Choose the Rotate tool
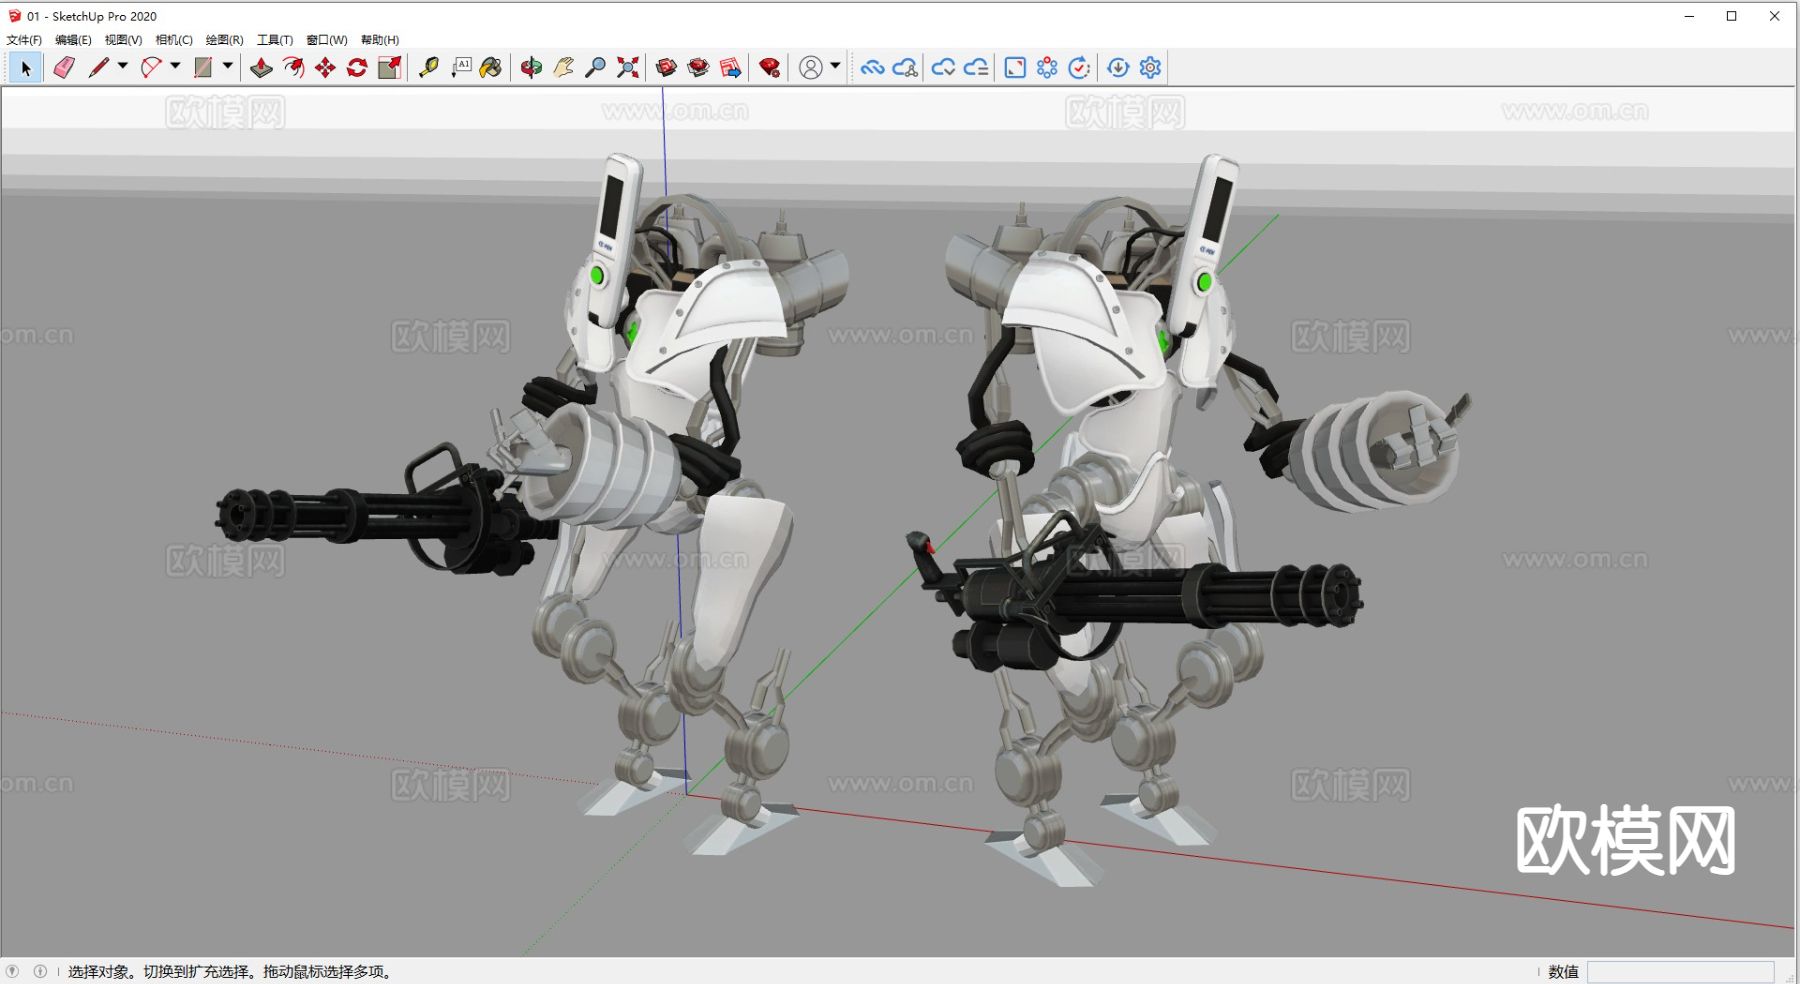The image size is (1800, 984). coord(357,68)
